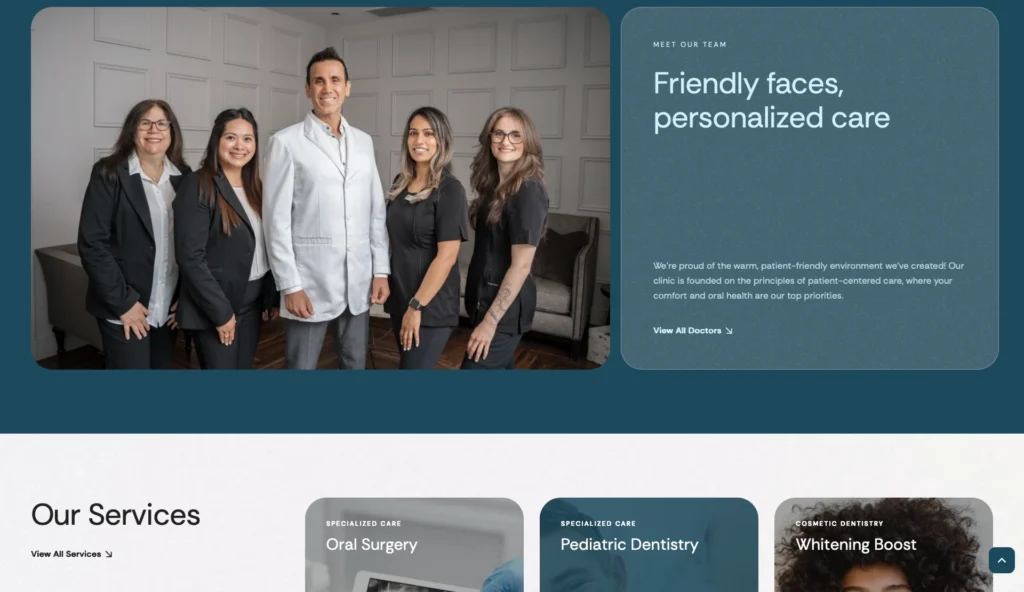The image size is (1024, 592).
Task: Click the clinic description paragraph text
Action: 808,281
